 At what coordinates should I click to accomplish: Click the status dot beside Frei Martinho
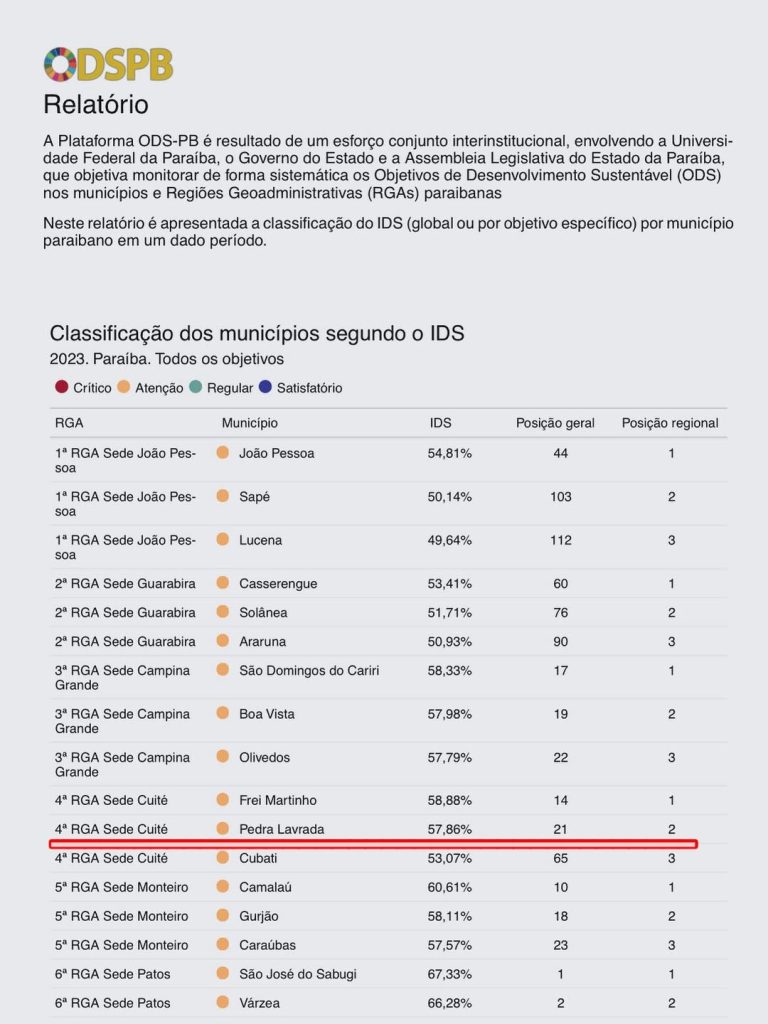[223, 799]
